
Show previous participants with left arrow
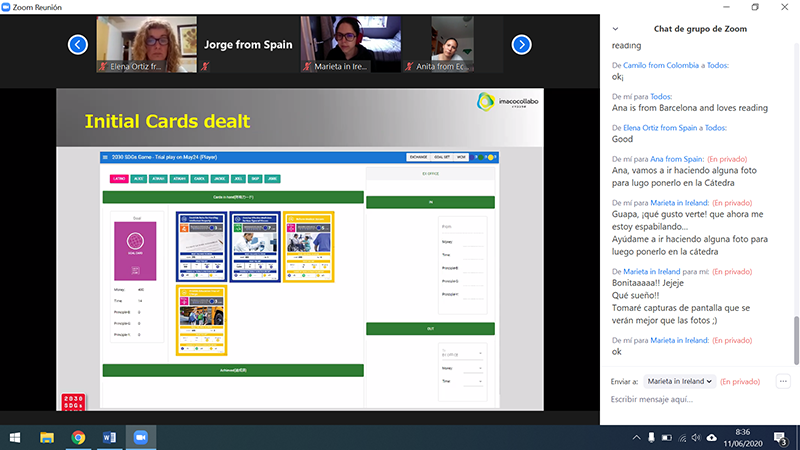pos(78,44)
